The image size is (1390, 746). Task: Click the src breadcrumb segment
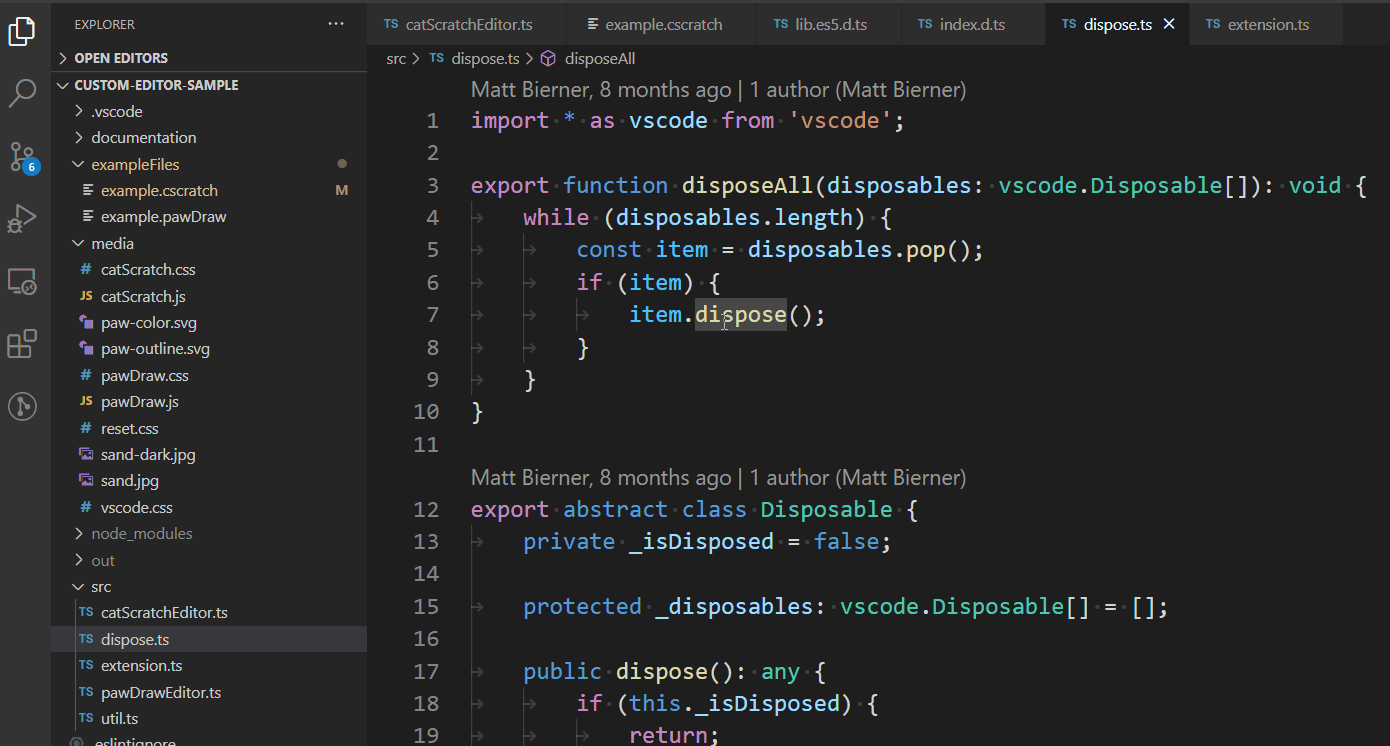point(396,59)
